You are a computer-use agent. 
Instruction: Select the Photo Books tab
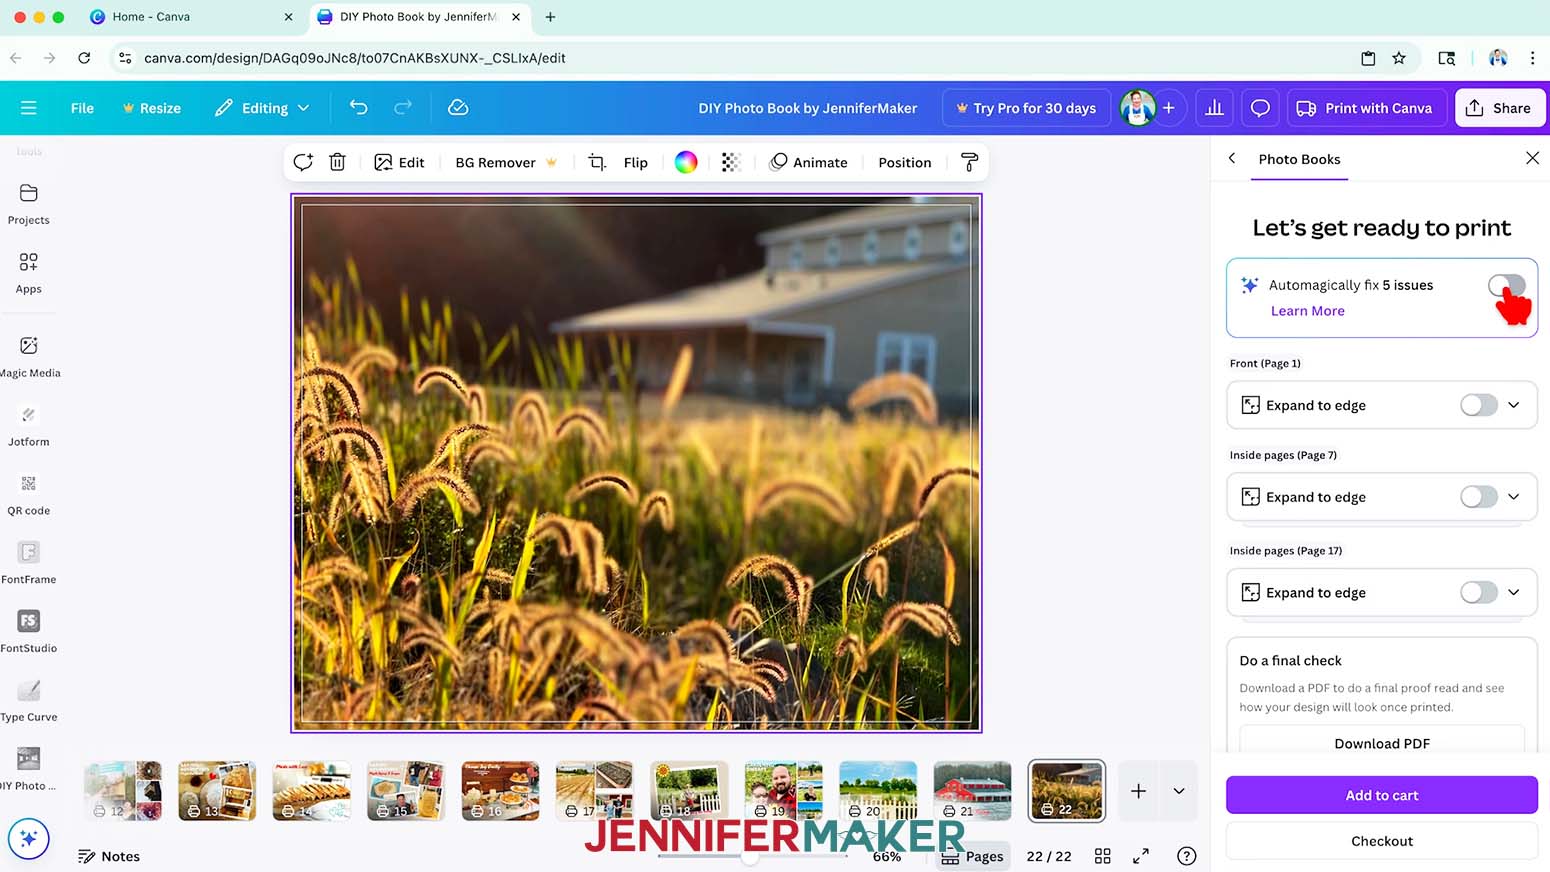[x=1299, y=159]
